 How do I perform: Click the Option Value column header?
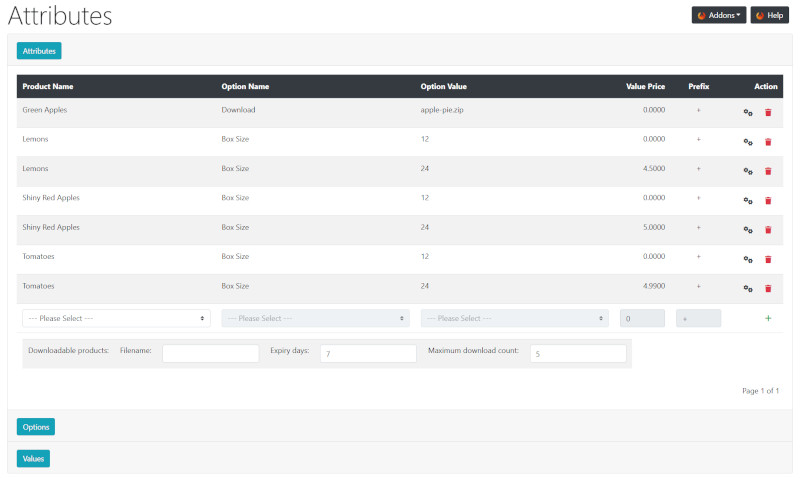[443, 86]
